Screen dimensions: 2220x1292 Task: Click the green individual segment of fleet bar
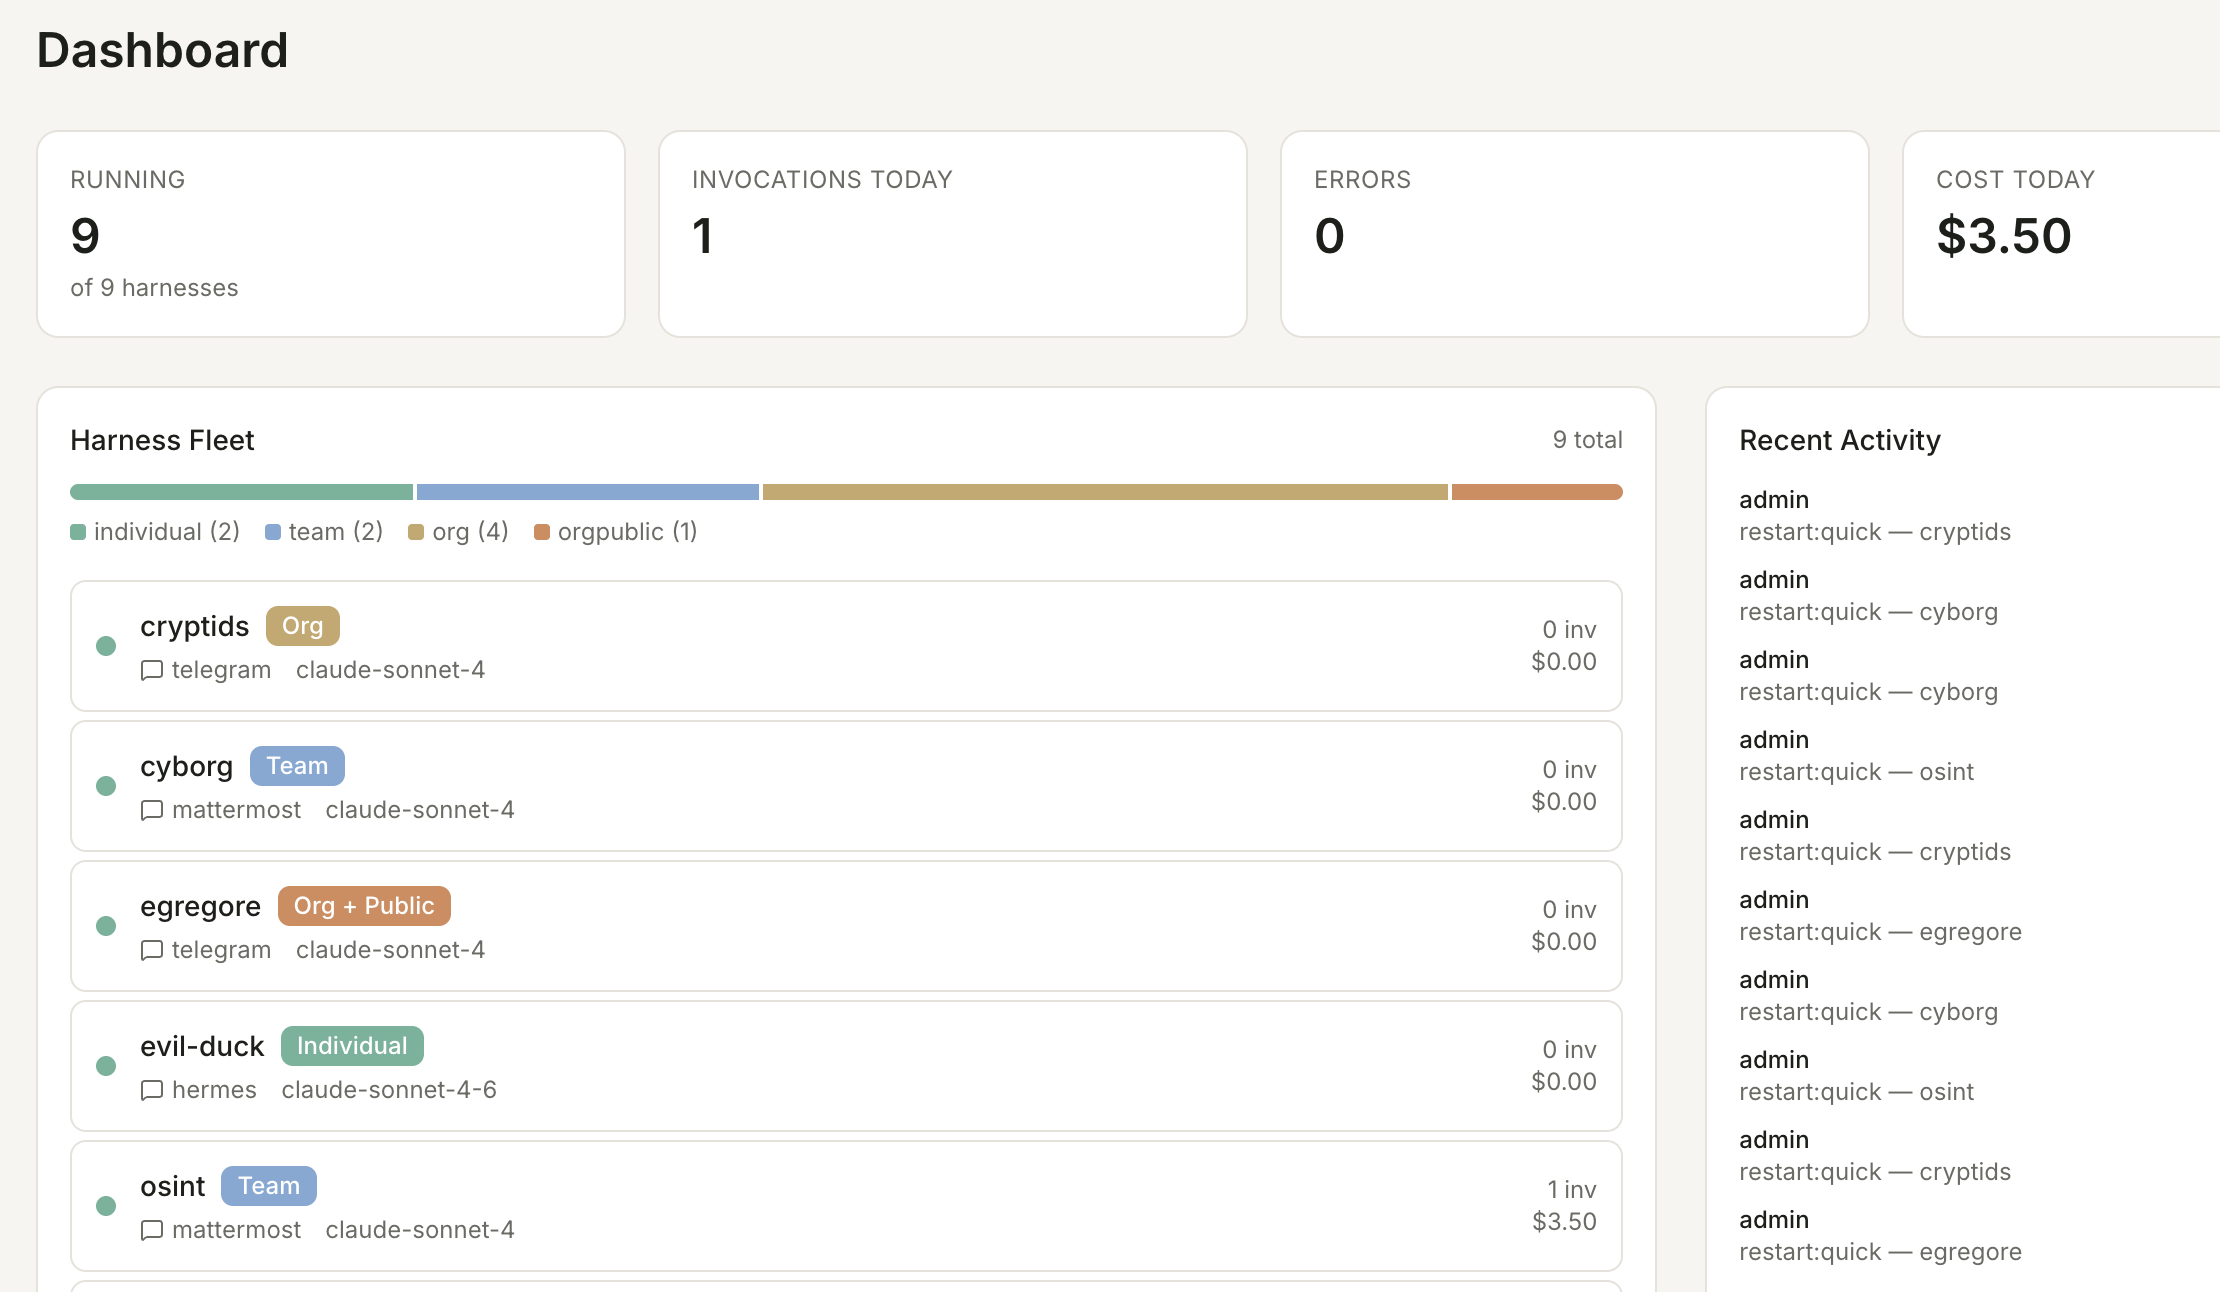(x=241, y=492)
